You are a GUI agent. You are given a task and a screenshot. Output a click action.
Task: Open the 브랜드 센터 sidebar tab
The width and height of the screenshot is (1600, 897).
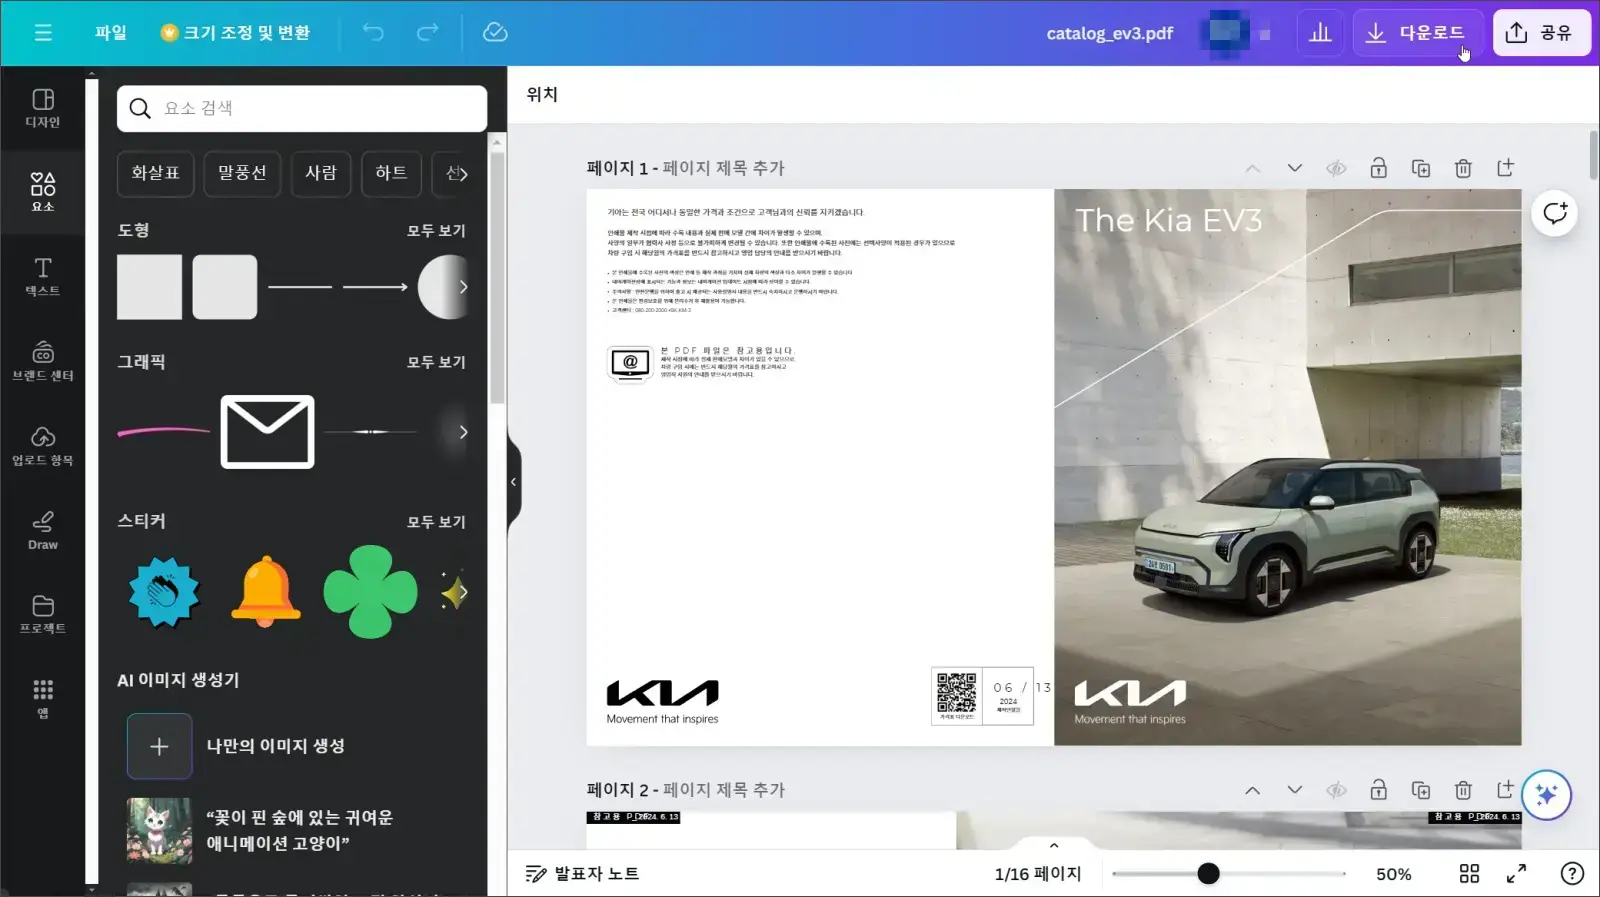[x=43, y=361]
